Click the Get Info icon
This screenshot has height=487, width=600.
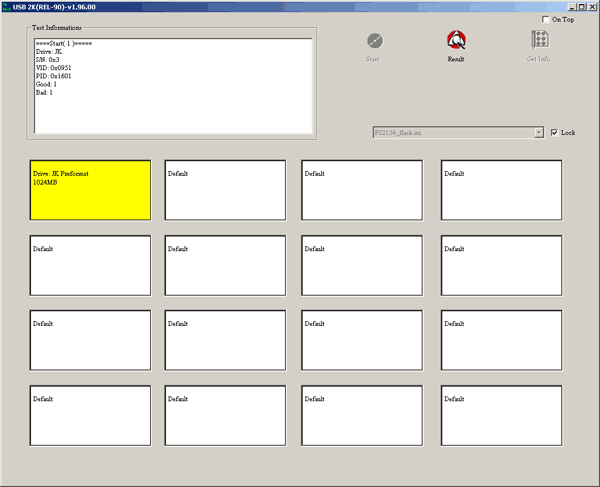tap(539, 41)
